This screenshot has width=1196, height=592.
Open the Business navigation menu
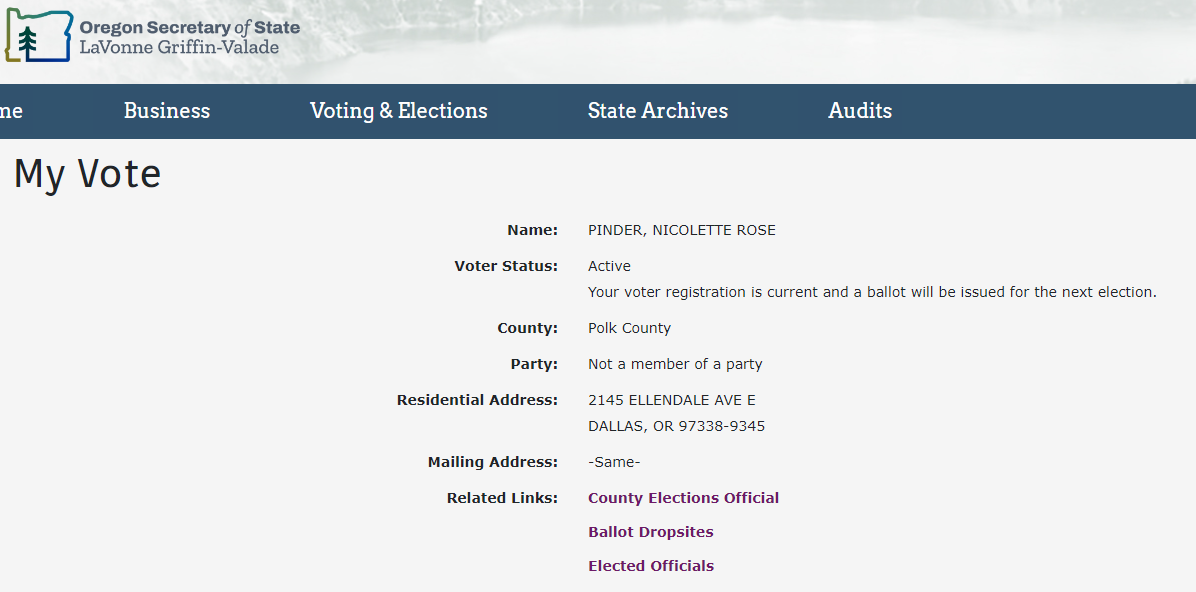tap(167, 111)
